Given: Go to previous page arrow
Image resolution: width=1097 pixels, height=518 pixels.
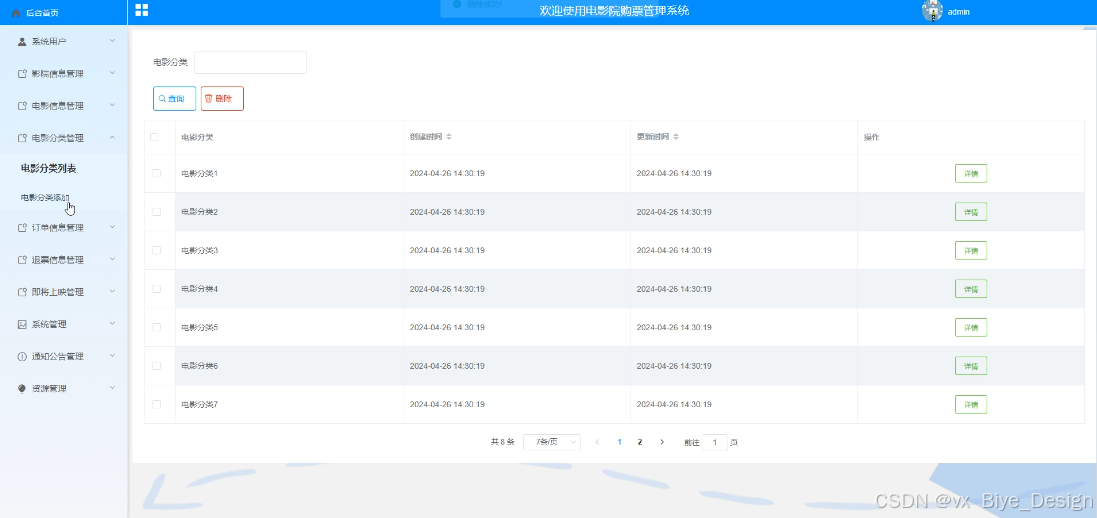Looking at the screenshot, I should pyautogui.click(x=597, y=442).
